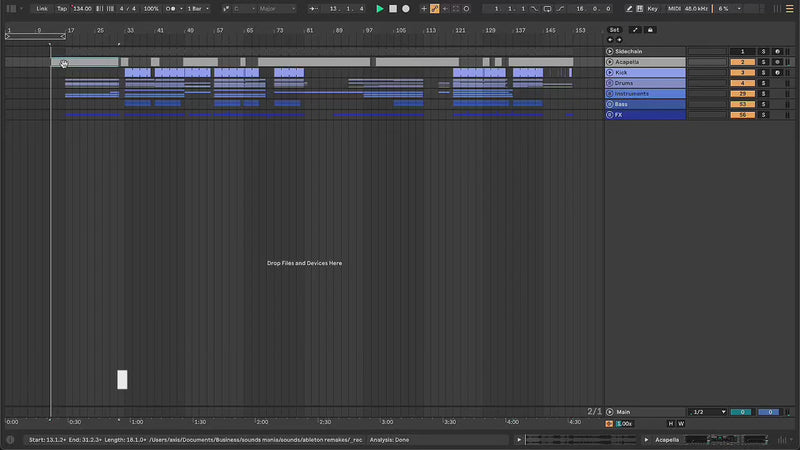Click the Follow playback arrow icon
The height and width of the screenshot is (450, 800).
coord(314,8)
